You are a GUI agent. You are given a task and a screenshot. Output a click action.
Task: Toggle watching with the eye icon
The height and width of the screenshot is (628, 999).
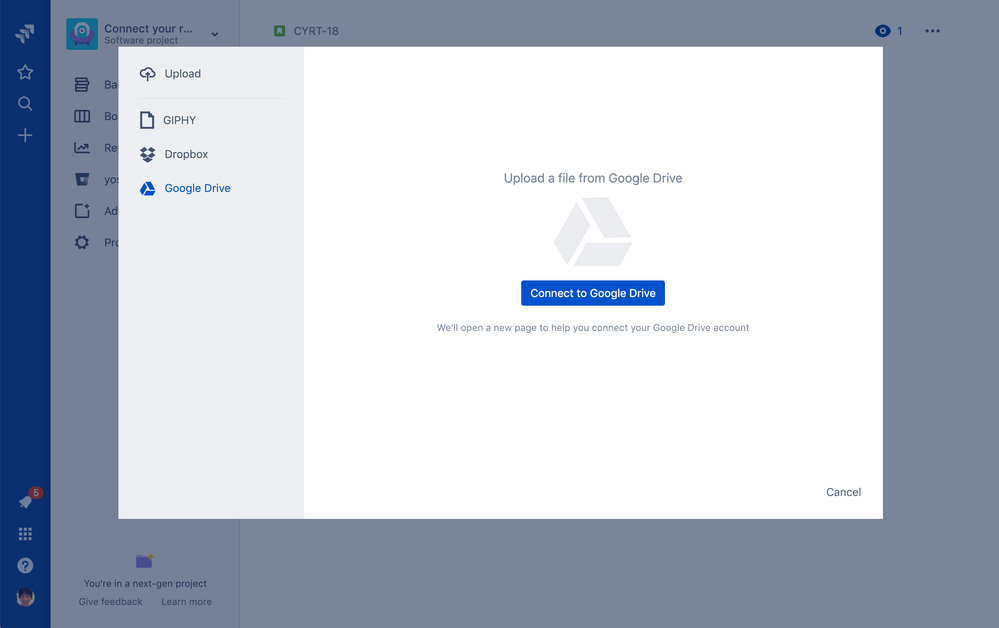(881, 30)
